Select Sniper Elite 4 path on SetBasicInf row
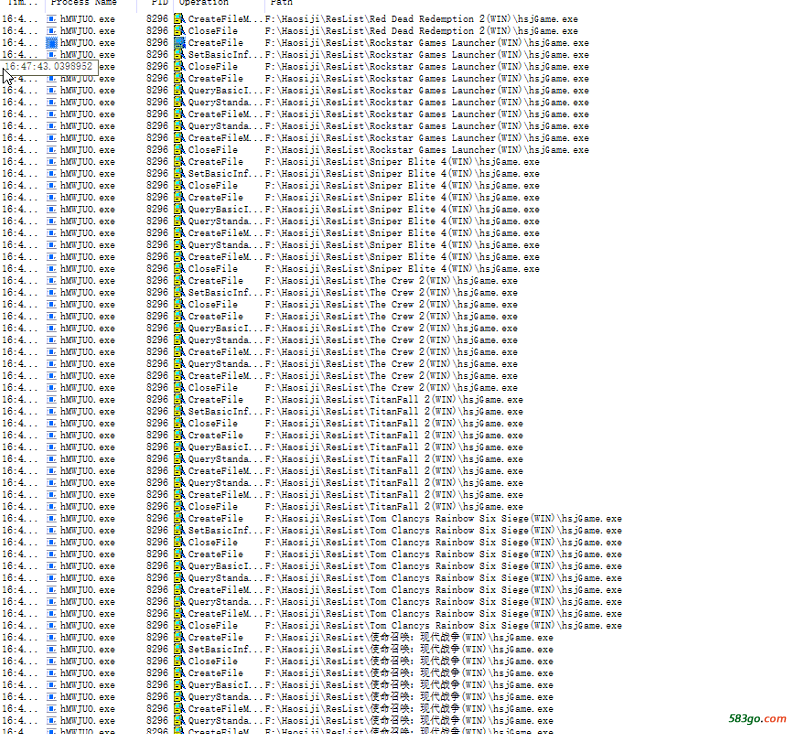This screenshot has height=734, width=792. click(402, 174)
